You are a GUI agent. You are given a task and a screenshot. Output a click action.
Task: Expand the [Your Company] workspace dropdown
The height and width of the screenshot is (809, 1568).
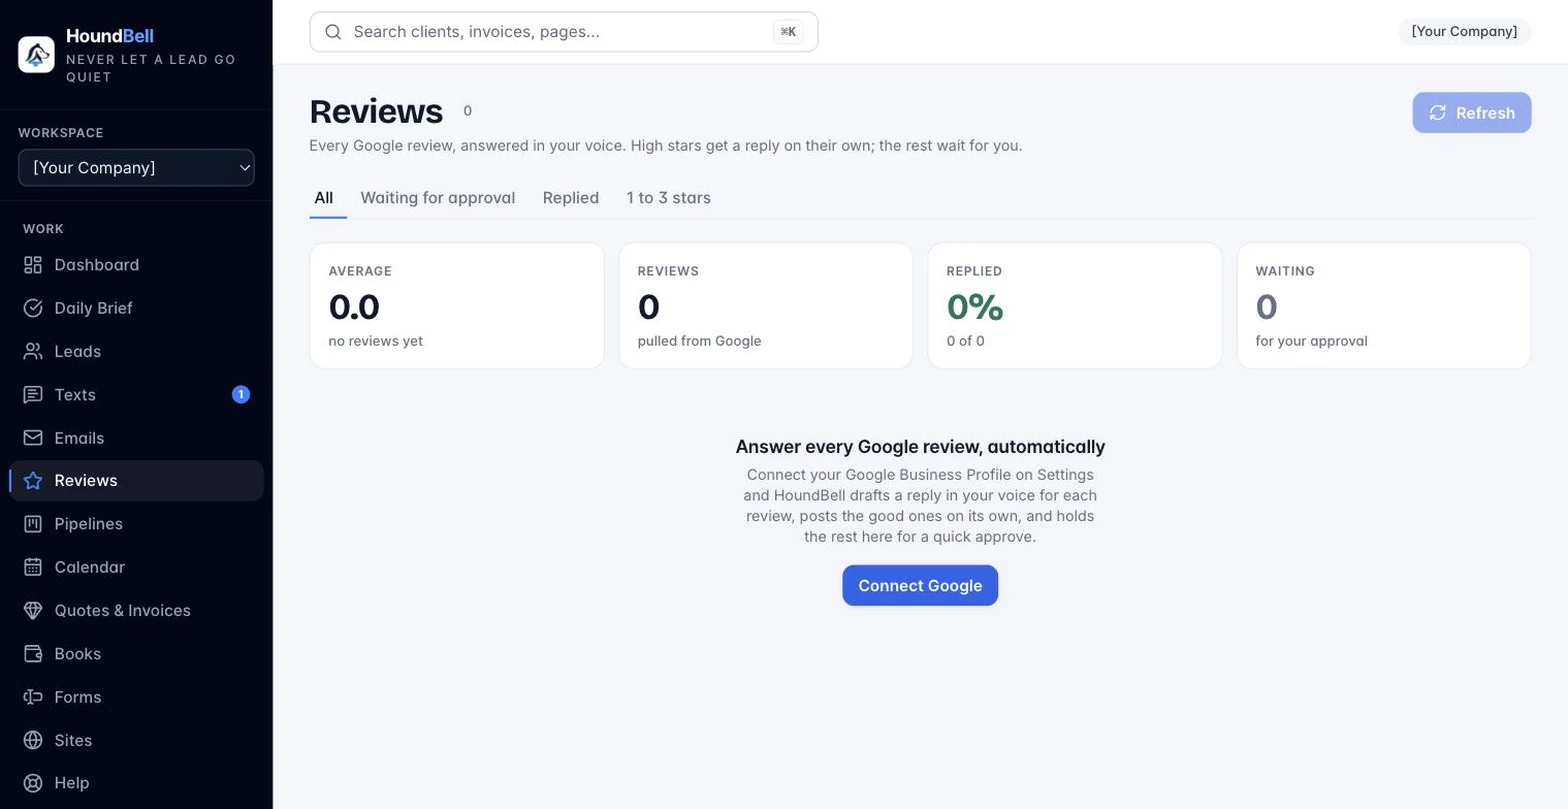click(136, 168)
